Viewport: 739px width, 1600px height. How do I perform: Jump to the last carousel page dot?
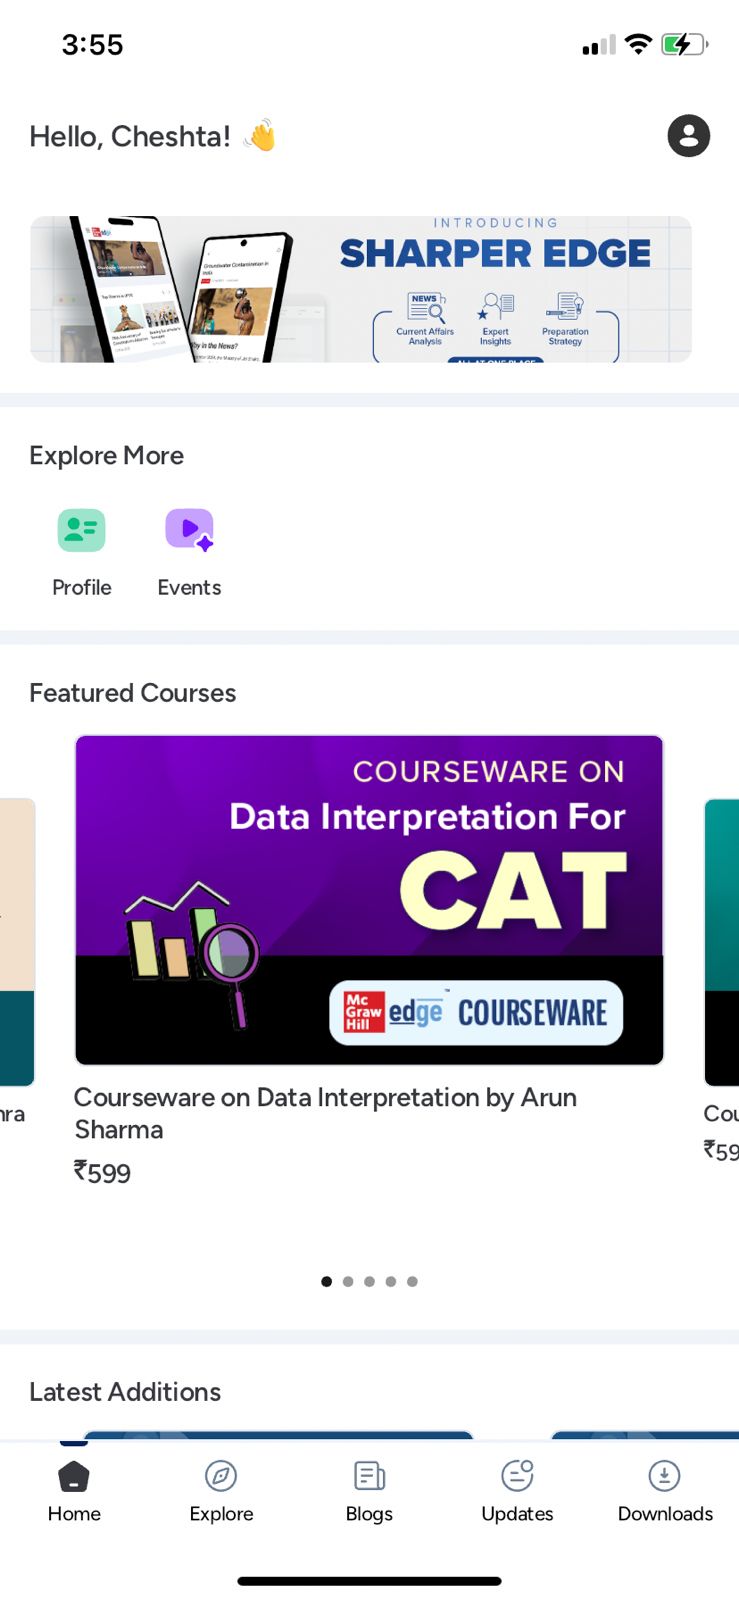(412, 1281)
